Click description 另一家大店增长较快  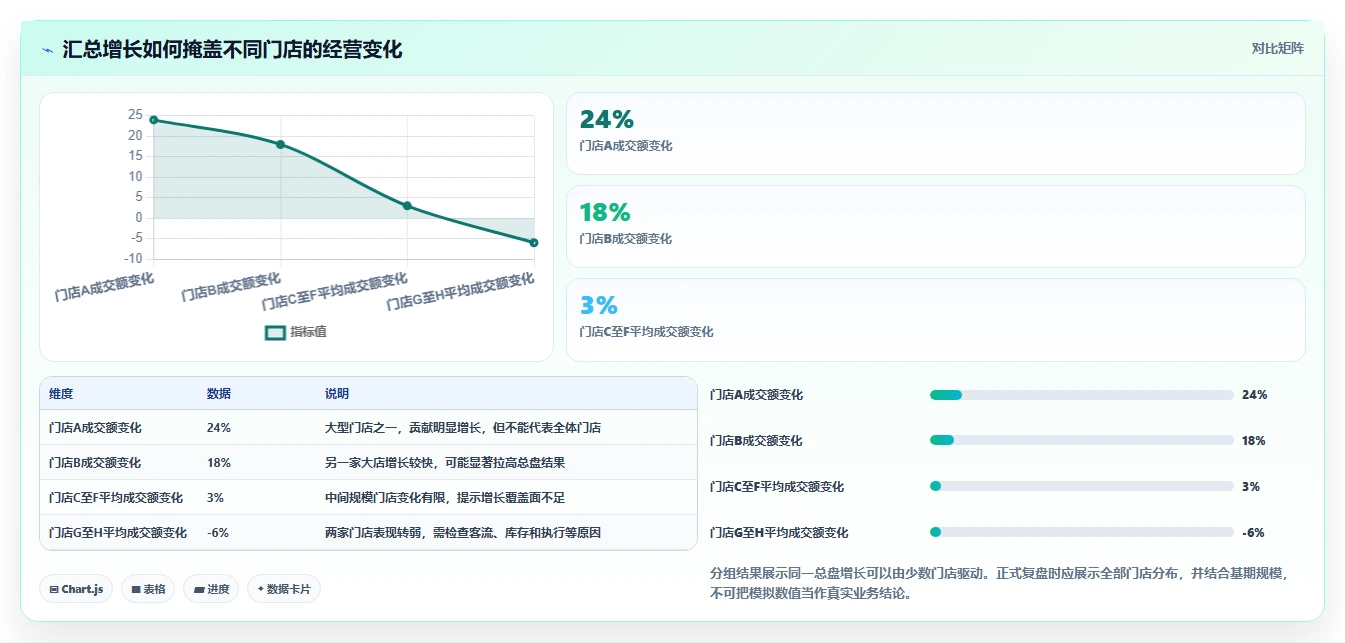(x=445, y=463)
